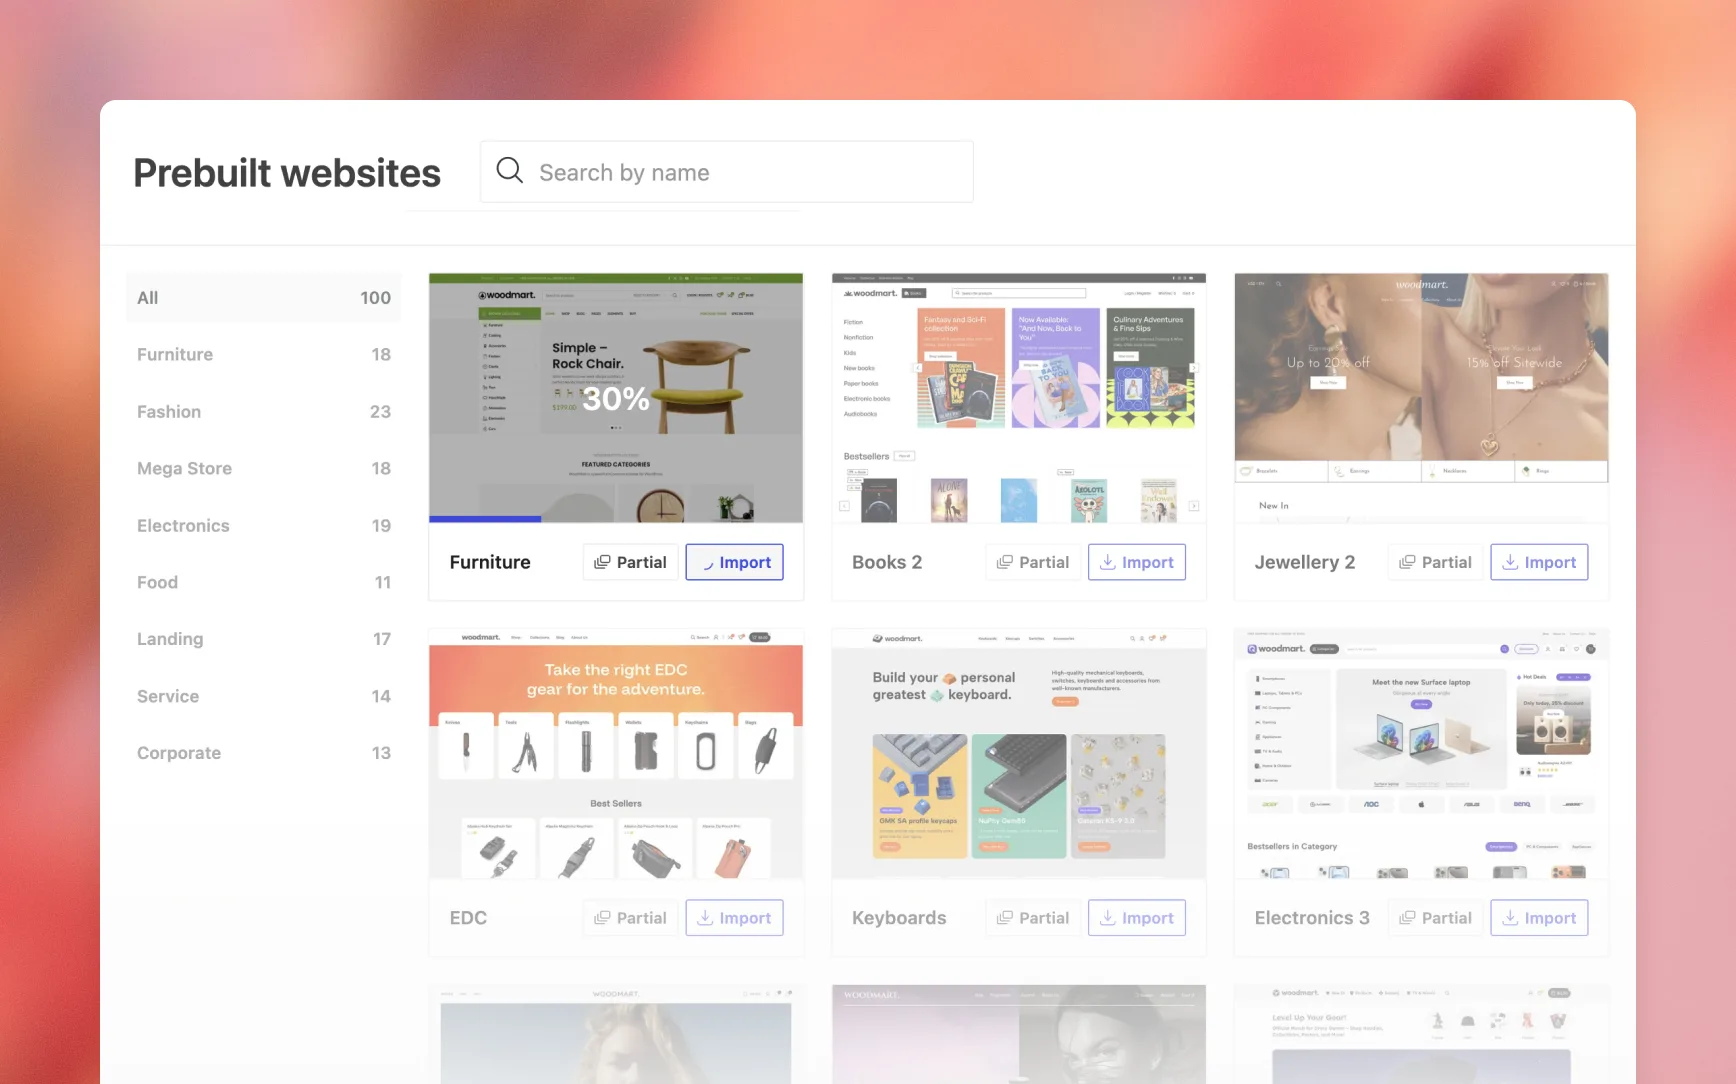Click the Electronics 3 card title
The width and height of the screenshot is (1736, 1084).
pyautogui.click(x=1312, y=918)
